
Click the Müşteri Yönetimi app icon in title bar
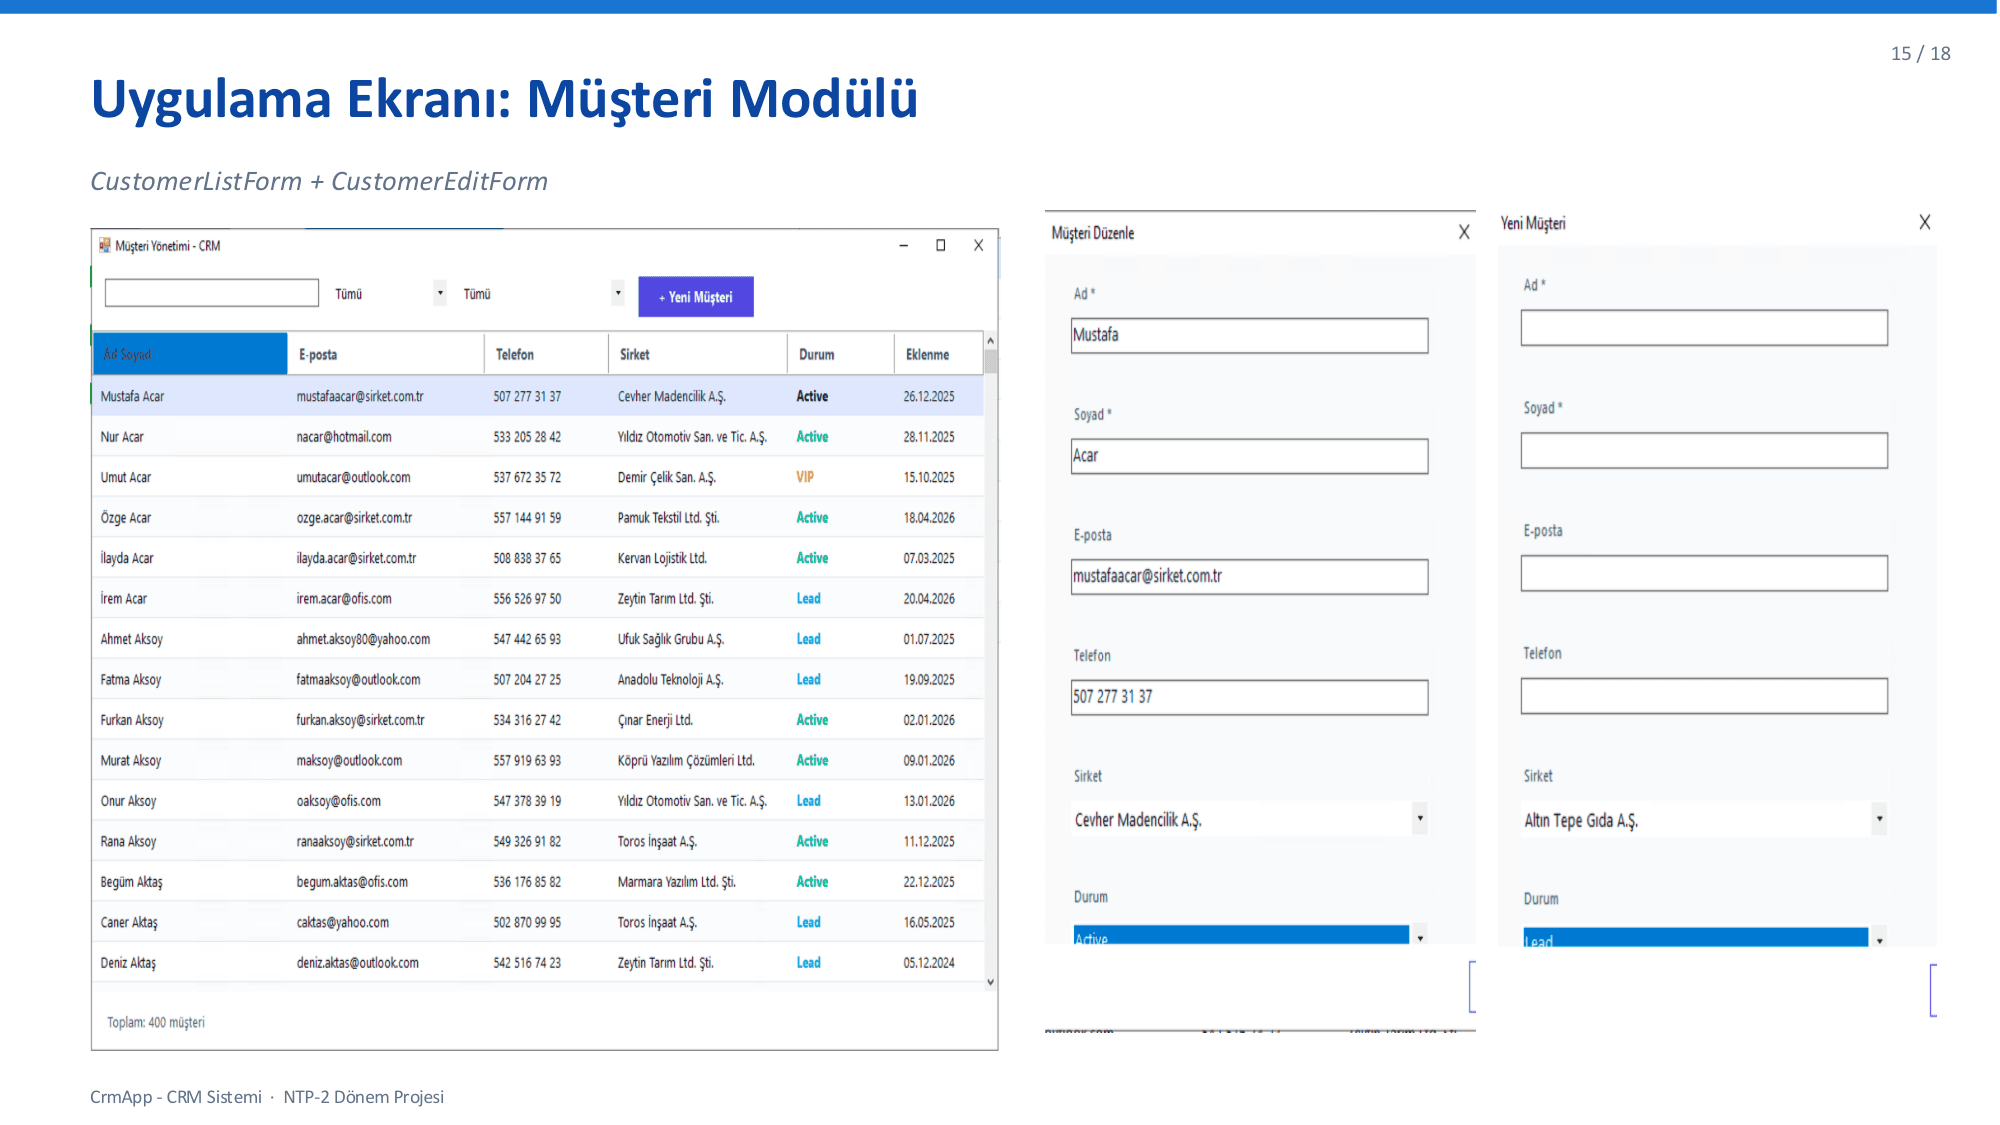pyautogui.click(x=104, y=245)
